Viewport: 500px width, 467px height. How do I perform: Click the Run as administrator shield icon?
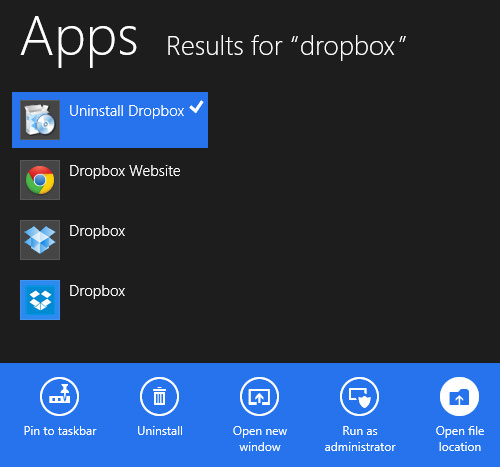360,396
